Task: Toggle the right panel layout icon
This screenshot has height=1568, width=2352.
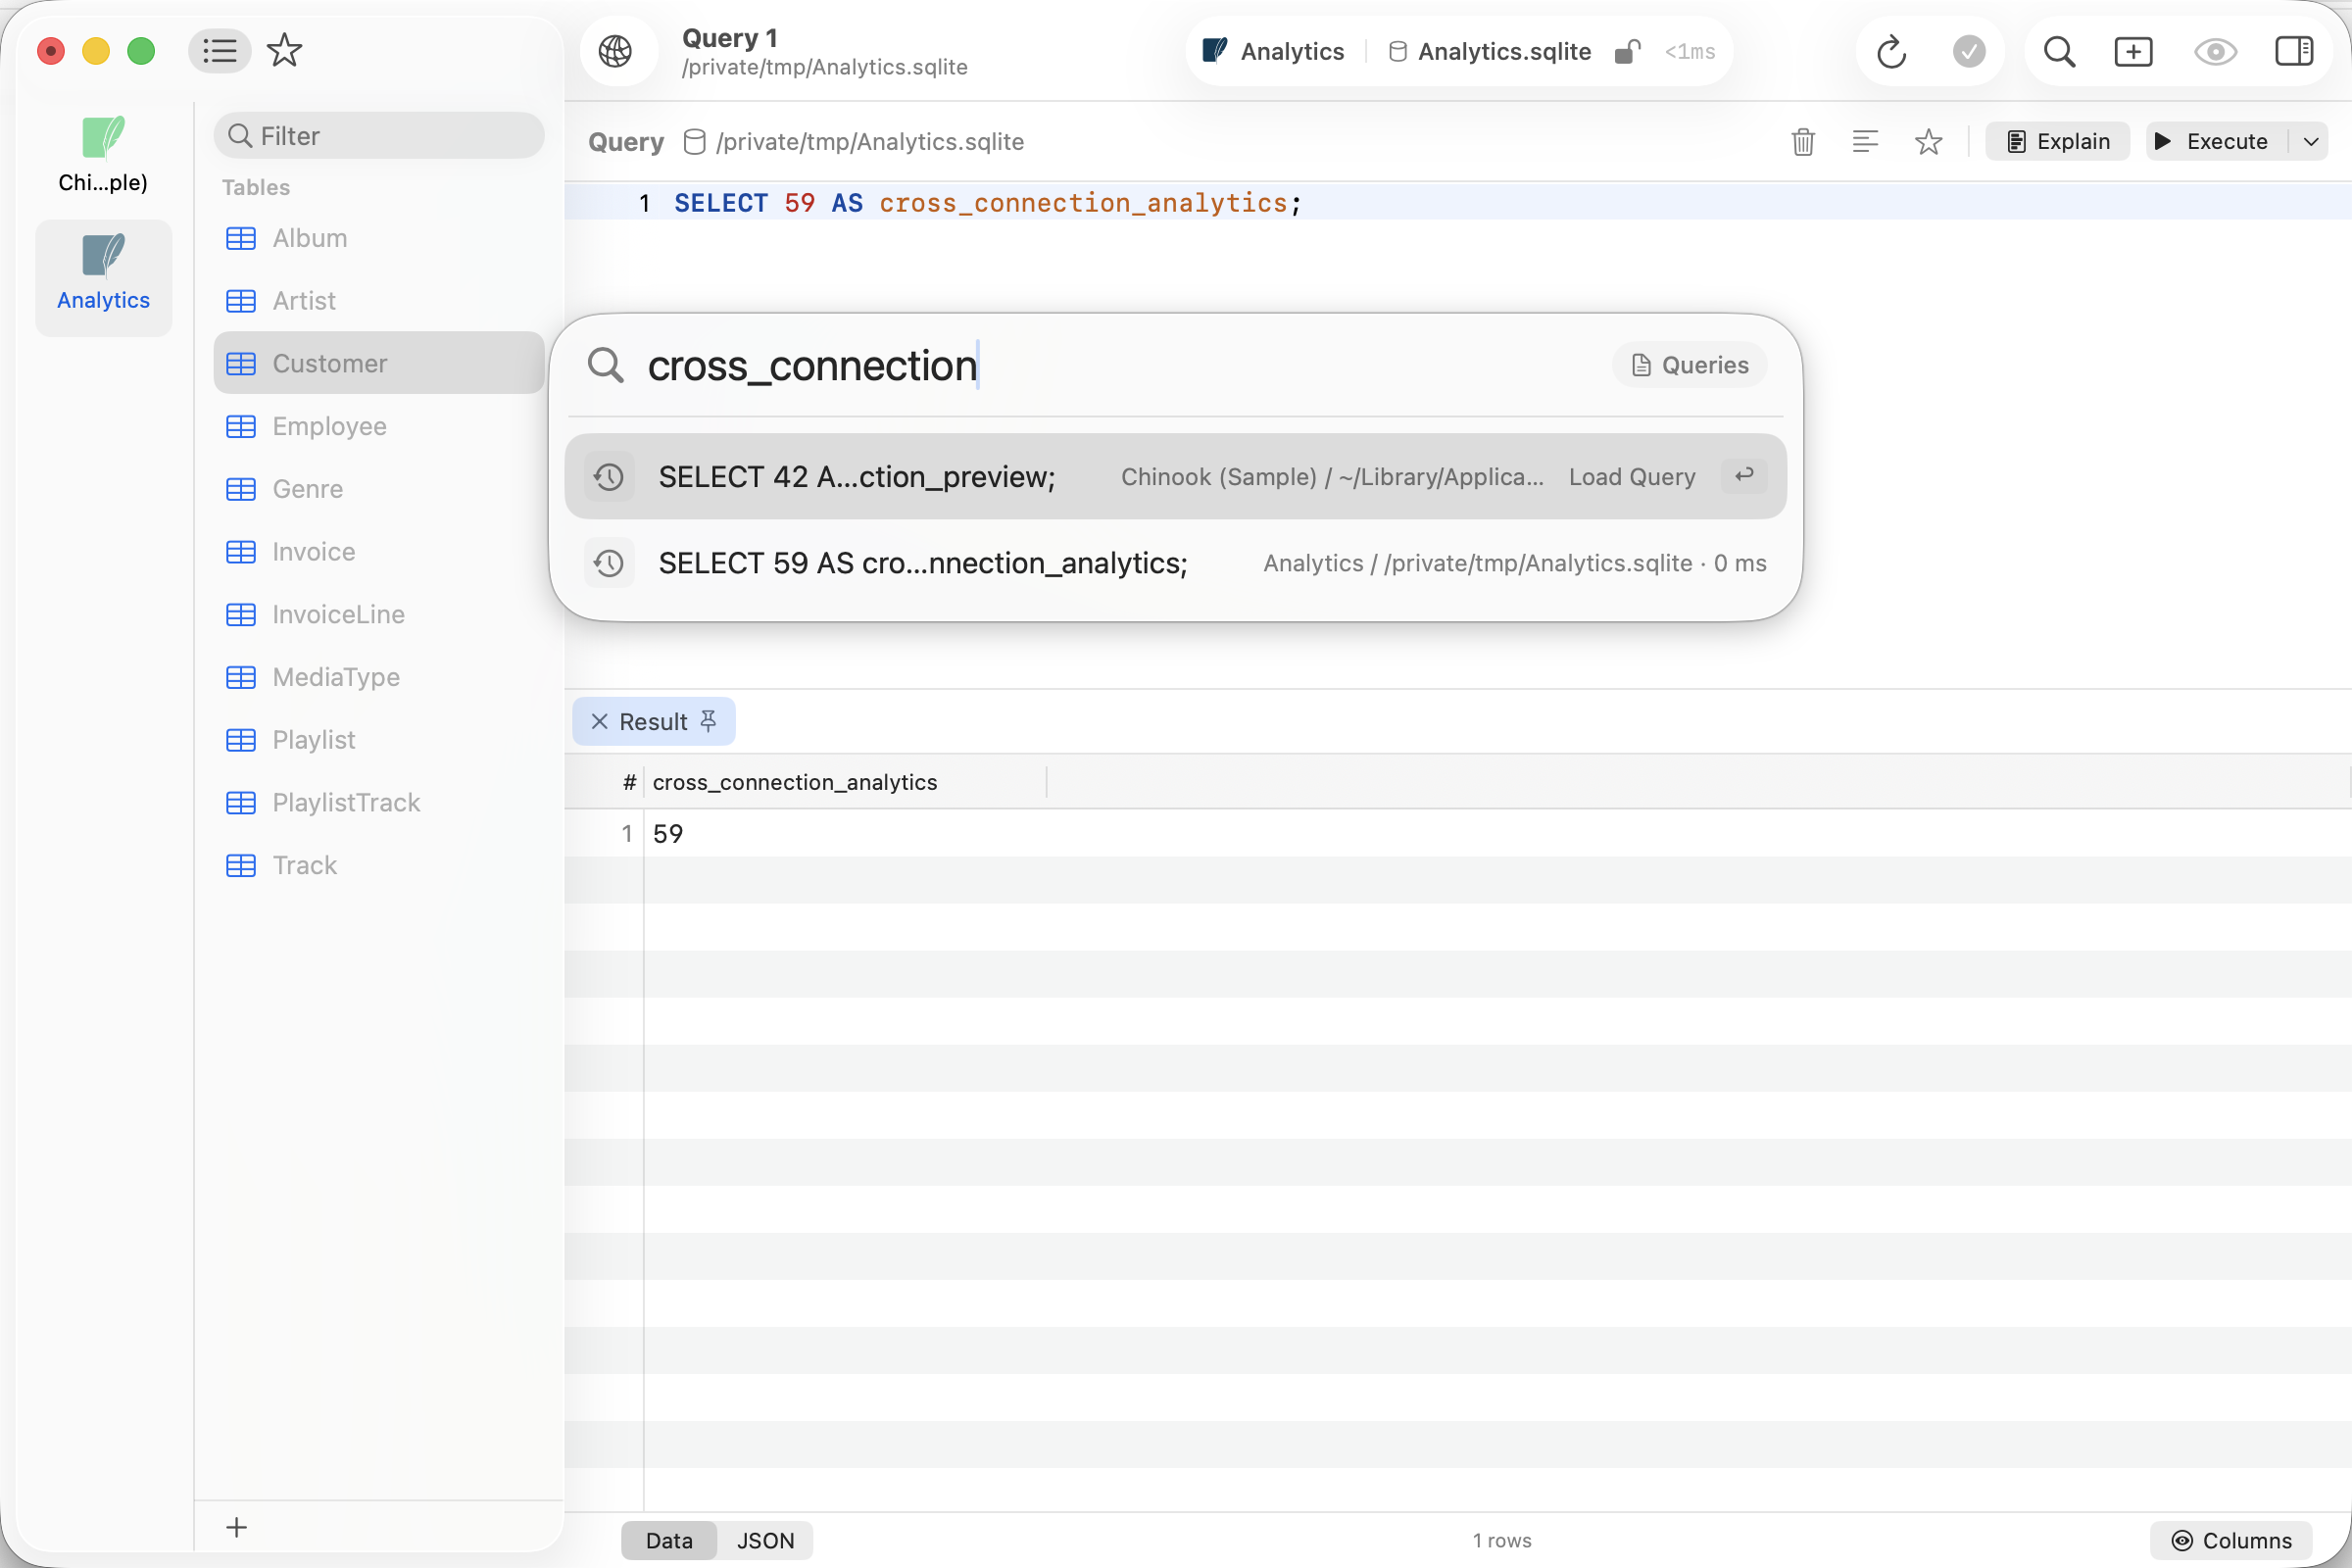Action: [x=2294, y=51]
